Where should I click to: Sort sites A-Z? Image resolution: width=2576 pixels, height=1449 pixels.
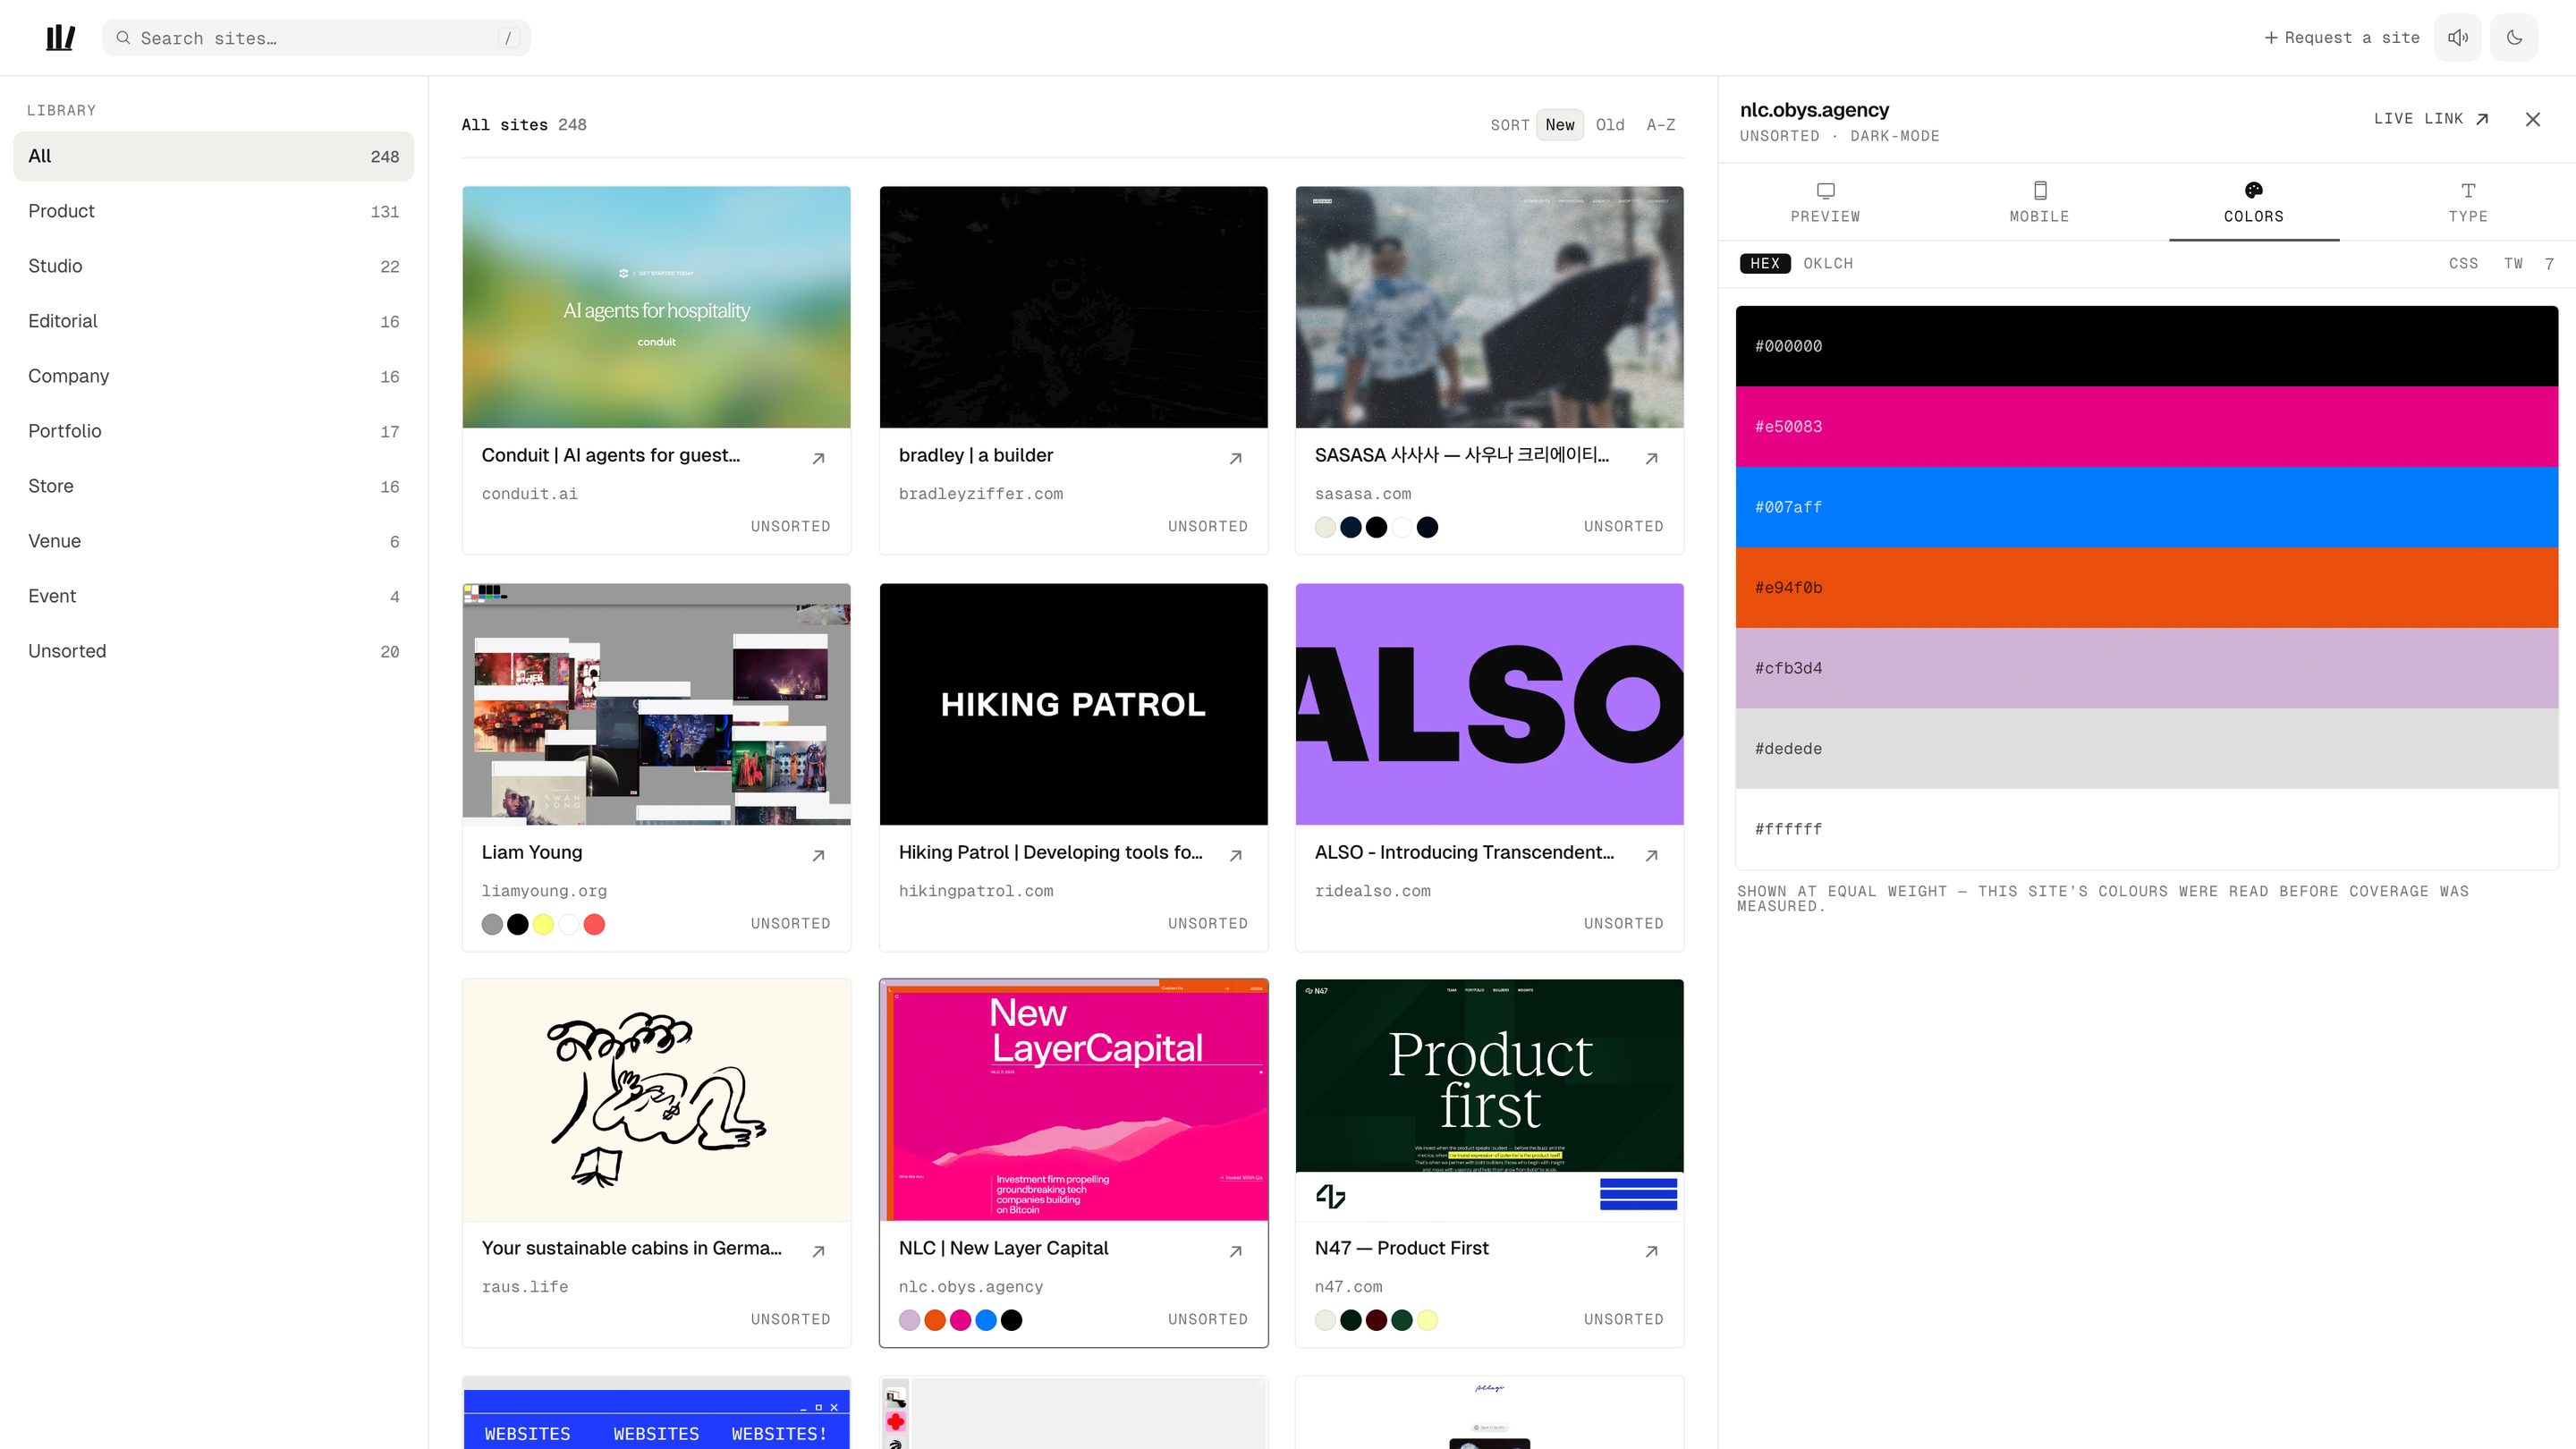tap(1660, 125)
